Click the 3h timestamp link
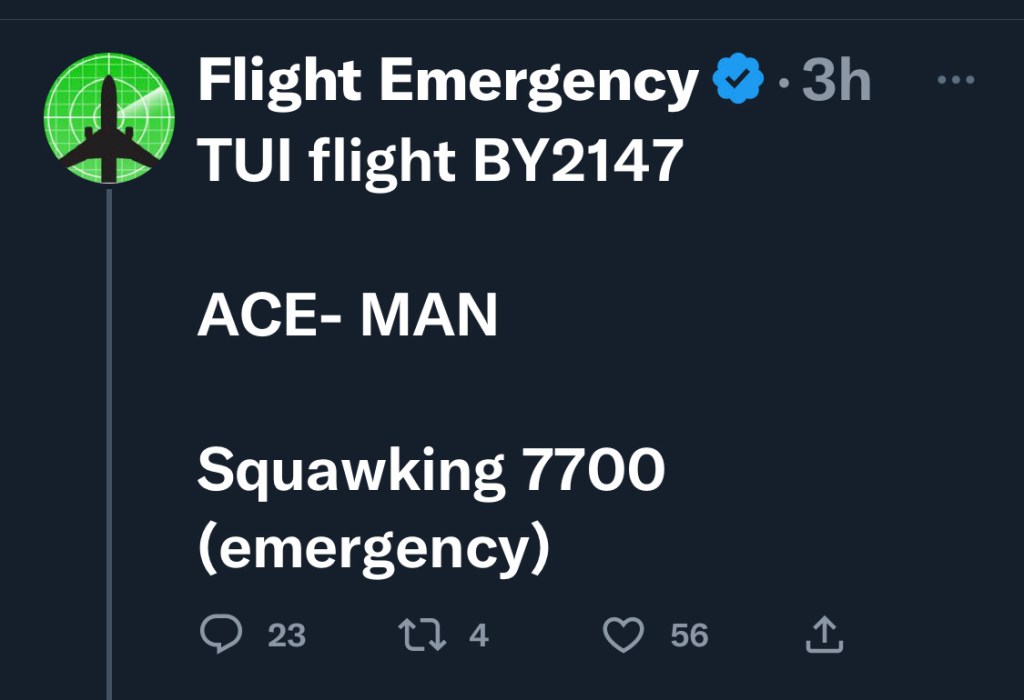Screen dimensions: 1024x700 pyautogui.click(x=836, y=82)
